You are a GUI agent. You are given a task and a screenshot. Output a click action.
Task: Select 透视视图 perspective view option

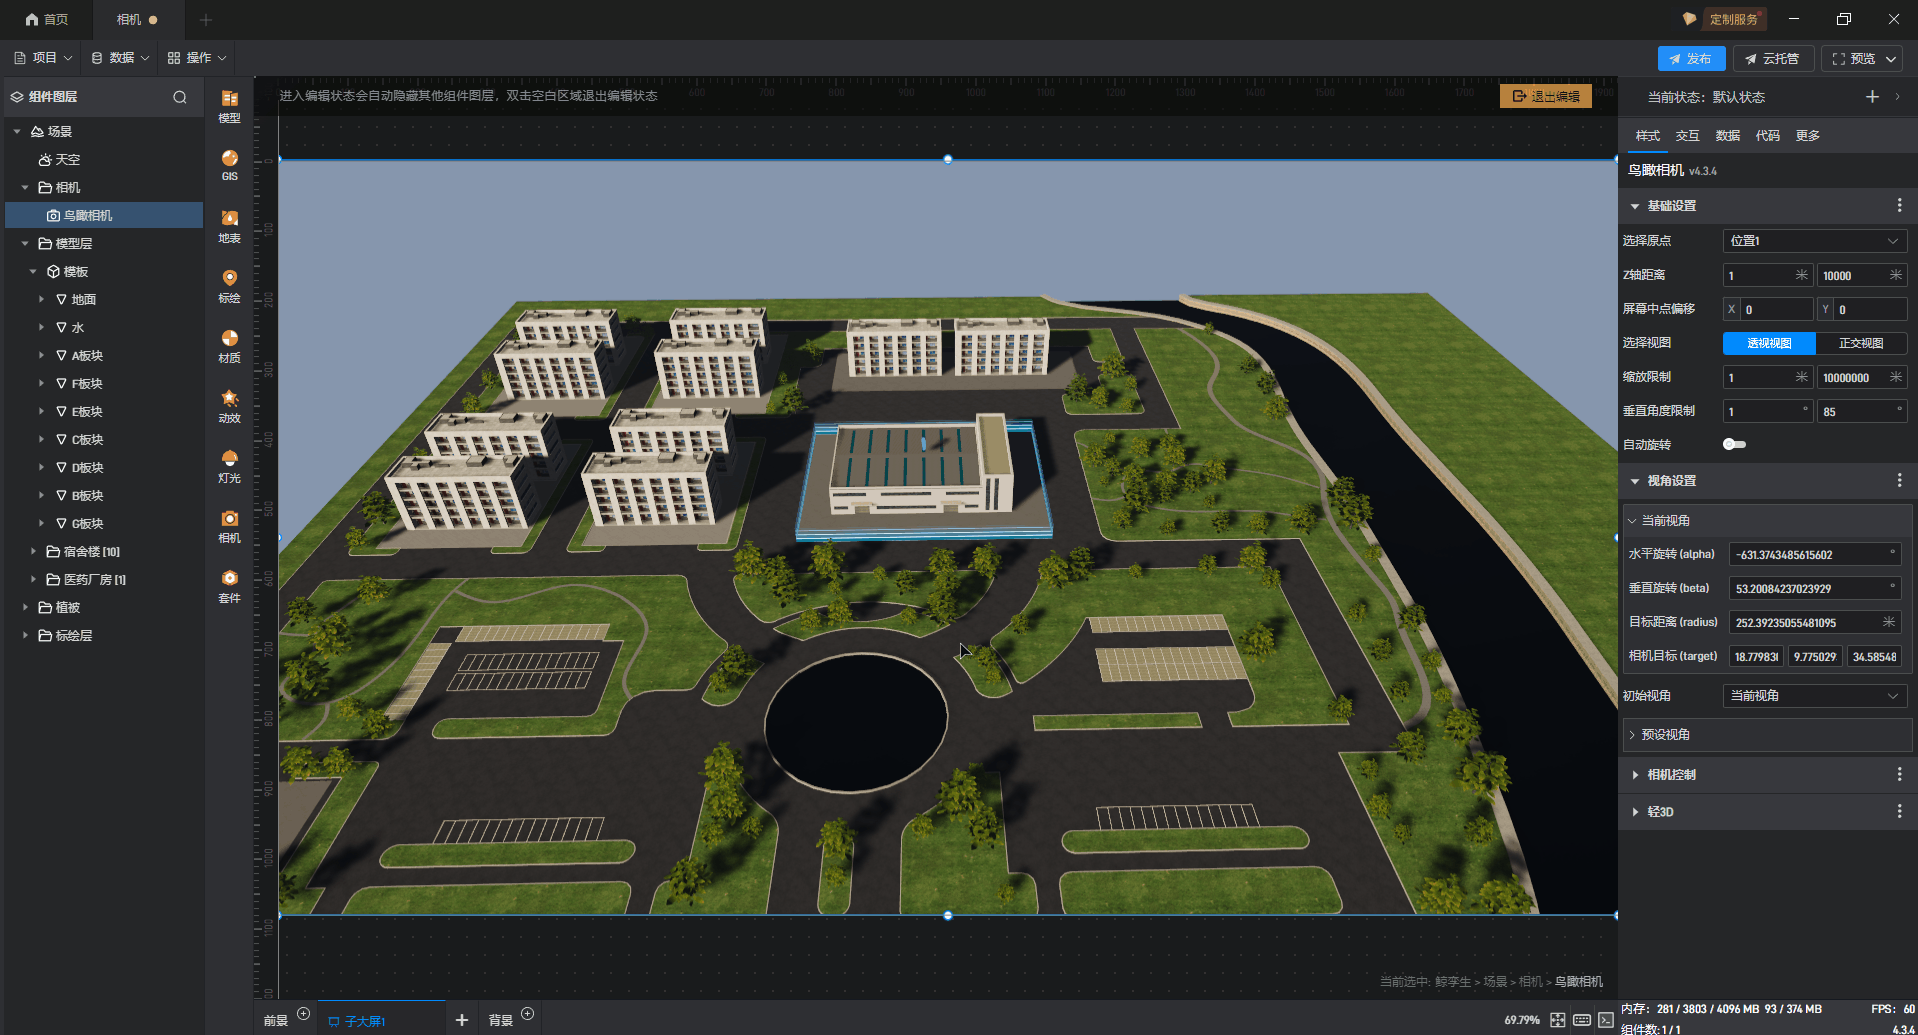[x=1768, y=343]
